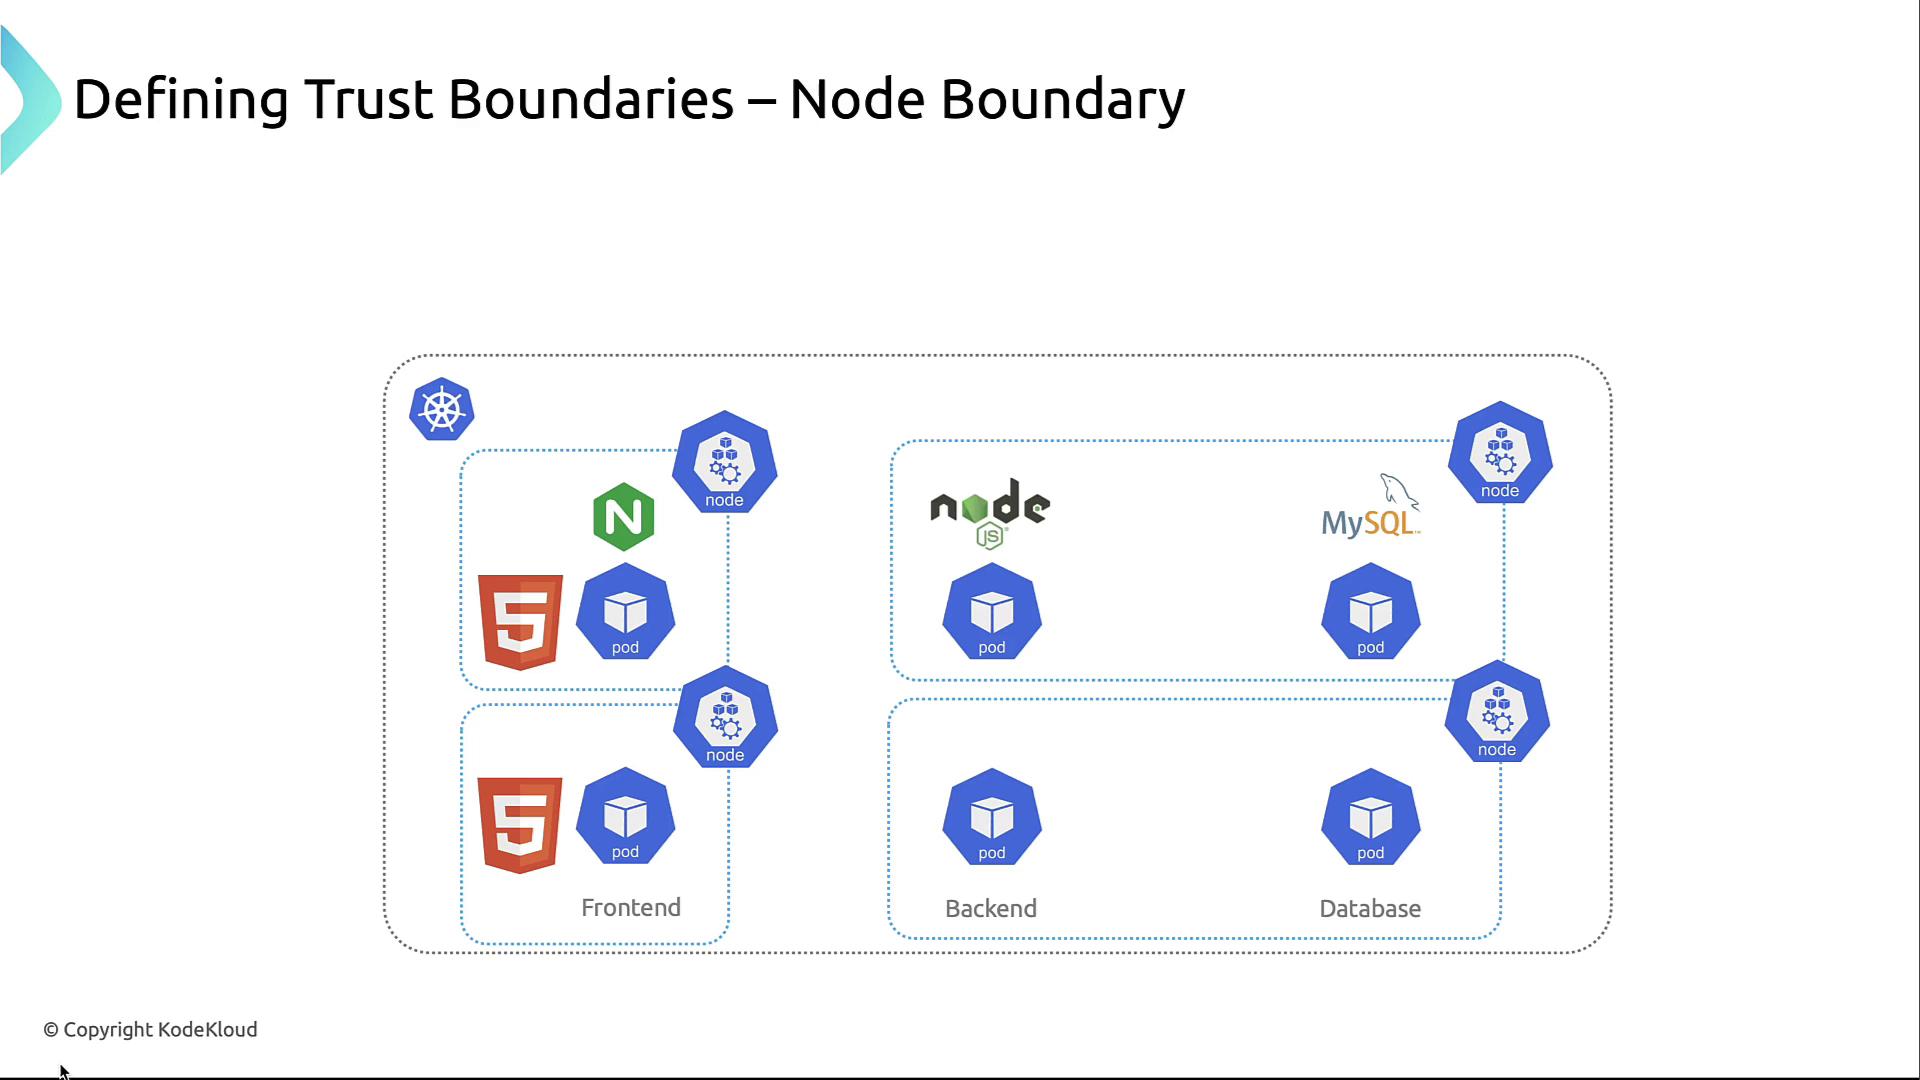Select the Node.js logo
The height and width of the screenshot is (1080, 1920).
[x=990, y=512]
